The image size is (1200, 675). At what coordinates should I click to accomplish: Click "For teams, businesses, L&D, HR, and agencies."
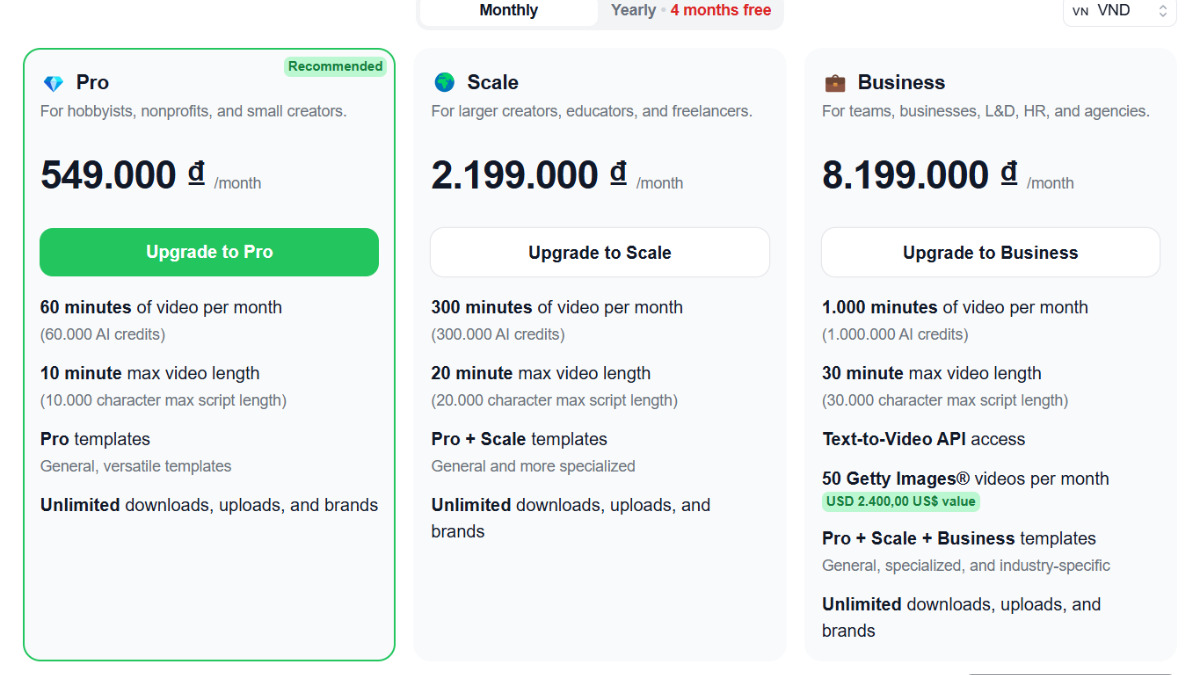click(986, 111)
